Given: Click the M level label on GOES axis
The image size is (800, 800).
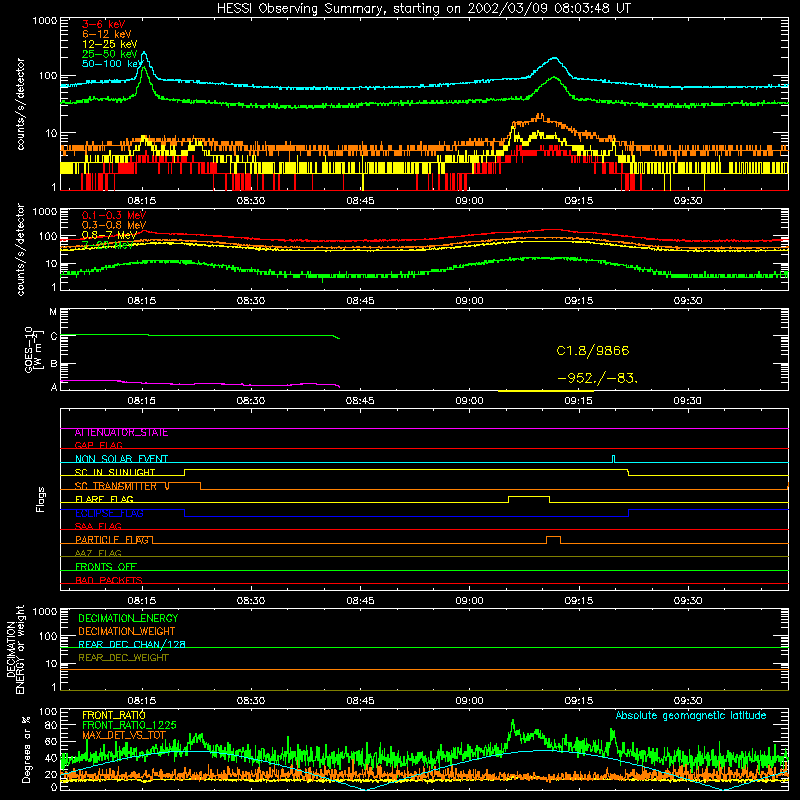Looking at the screenshot, I should (53, 312).
